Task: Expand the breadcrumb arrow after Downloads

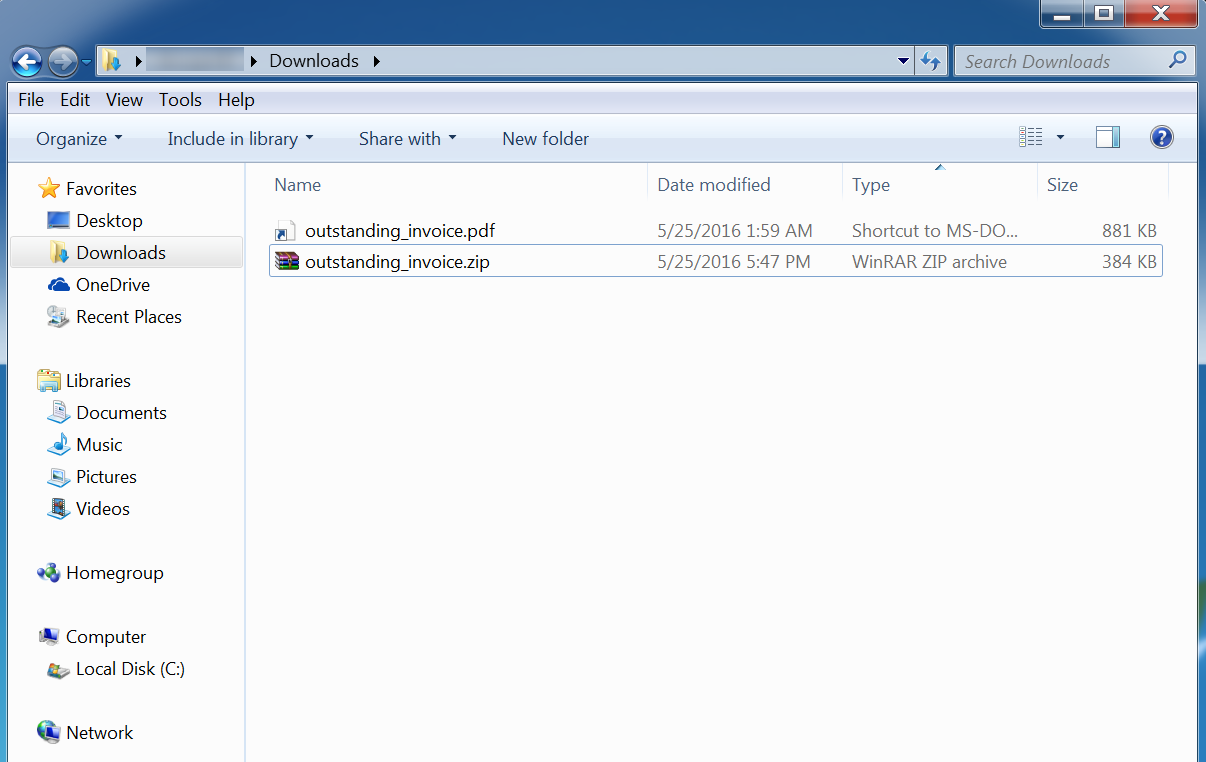Action: coord(377,61)
